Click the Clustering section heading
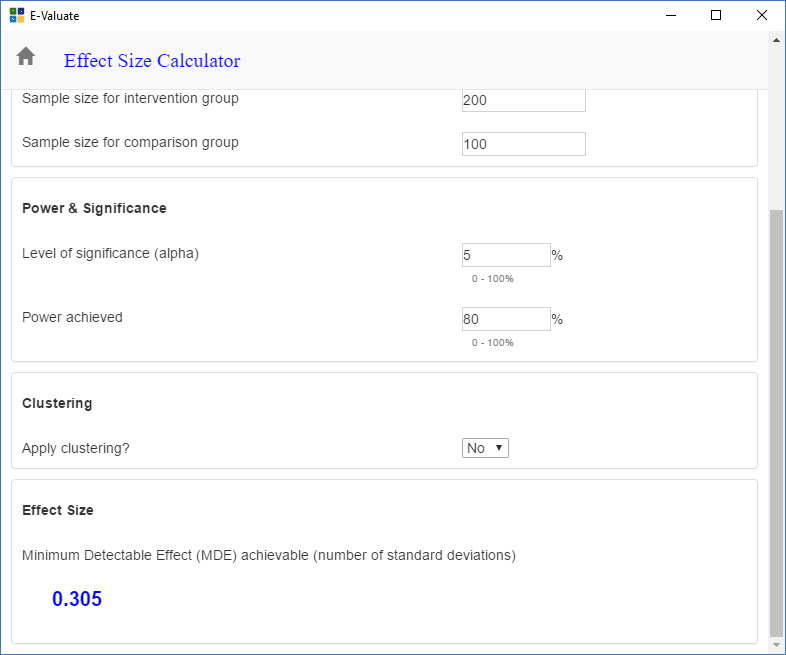This screenshot has width=786, height=655. pos(57,404)
